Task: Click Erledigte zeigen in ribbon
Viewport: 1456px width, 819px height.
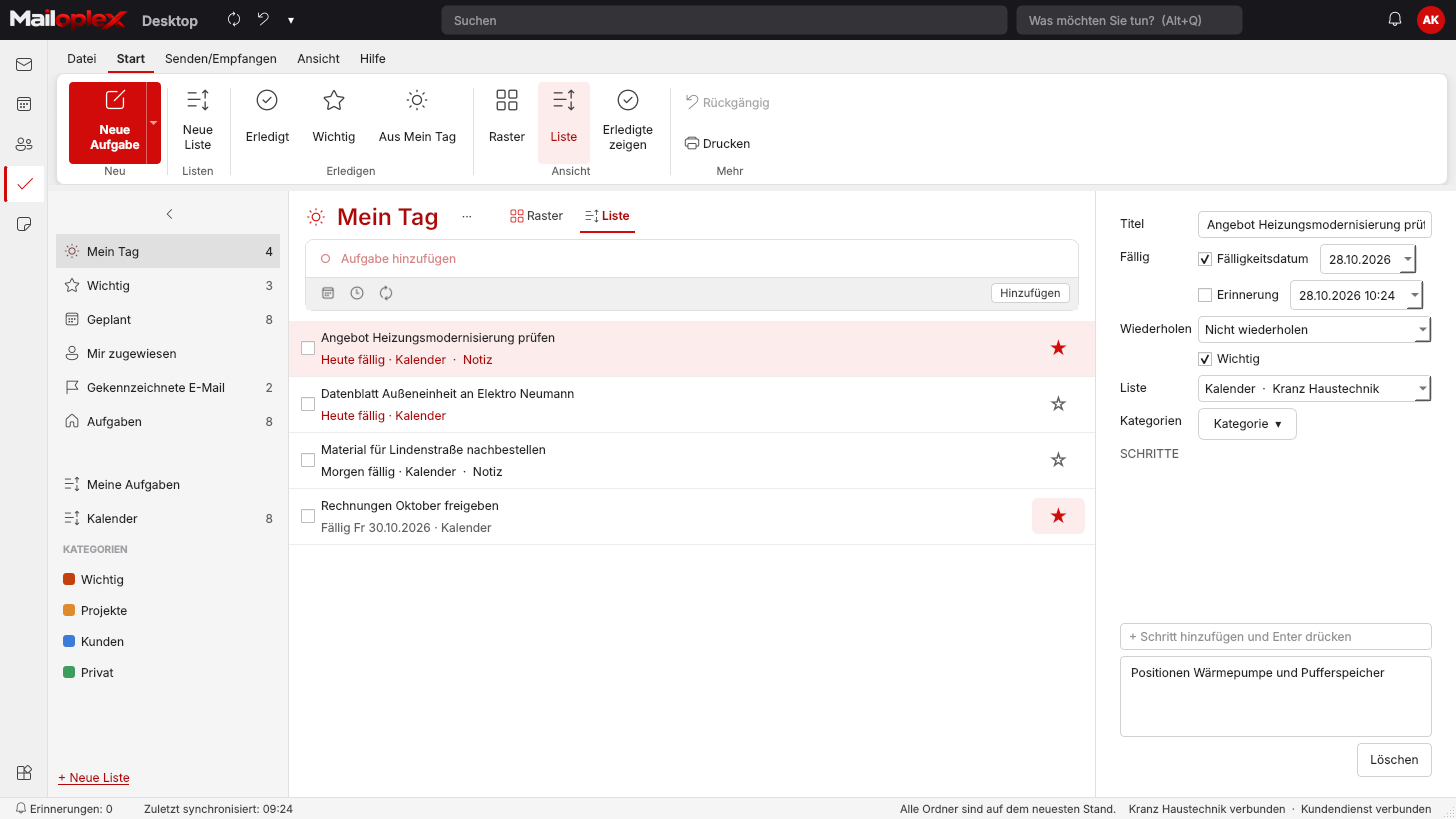Action: (628, 122)
